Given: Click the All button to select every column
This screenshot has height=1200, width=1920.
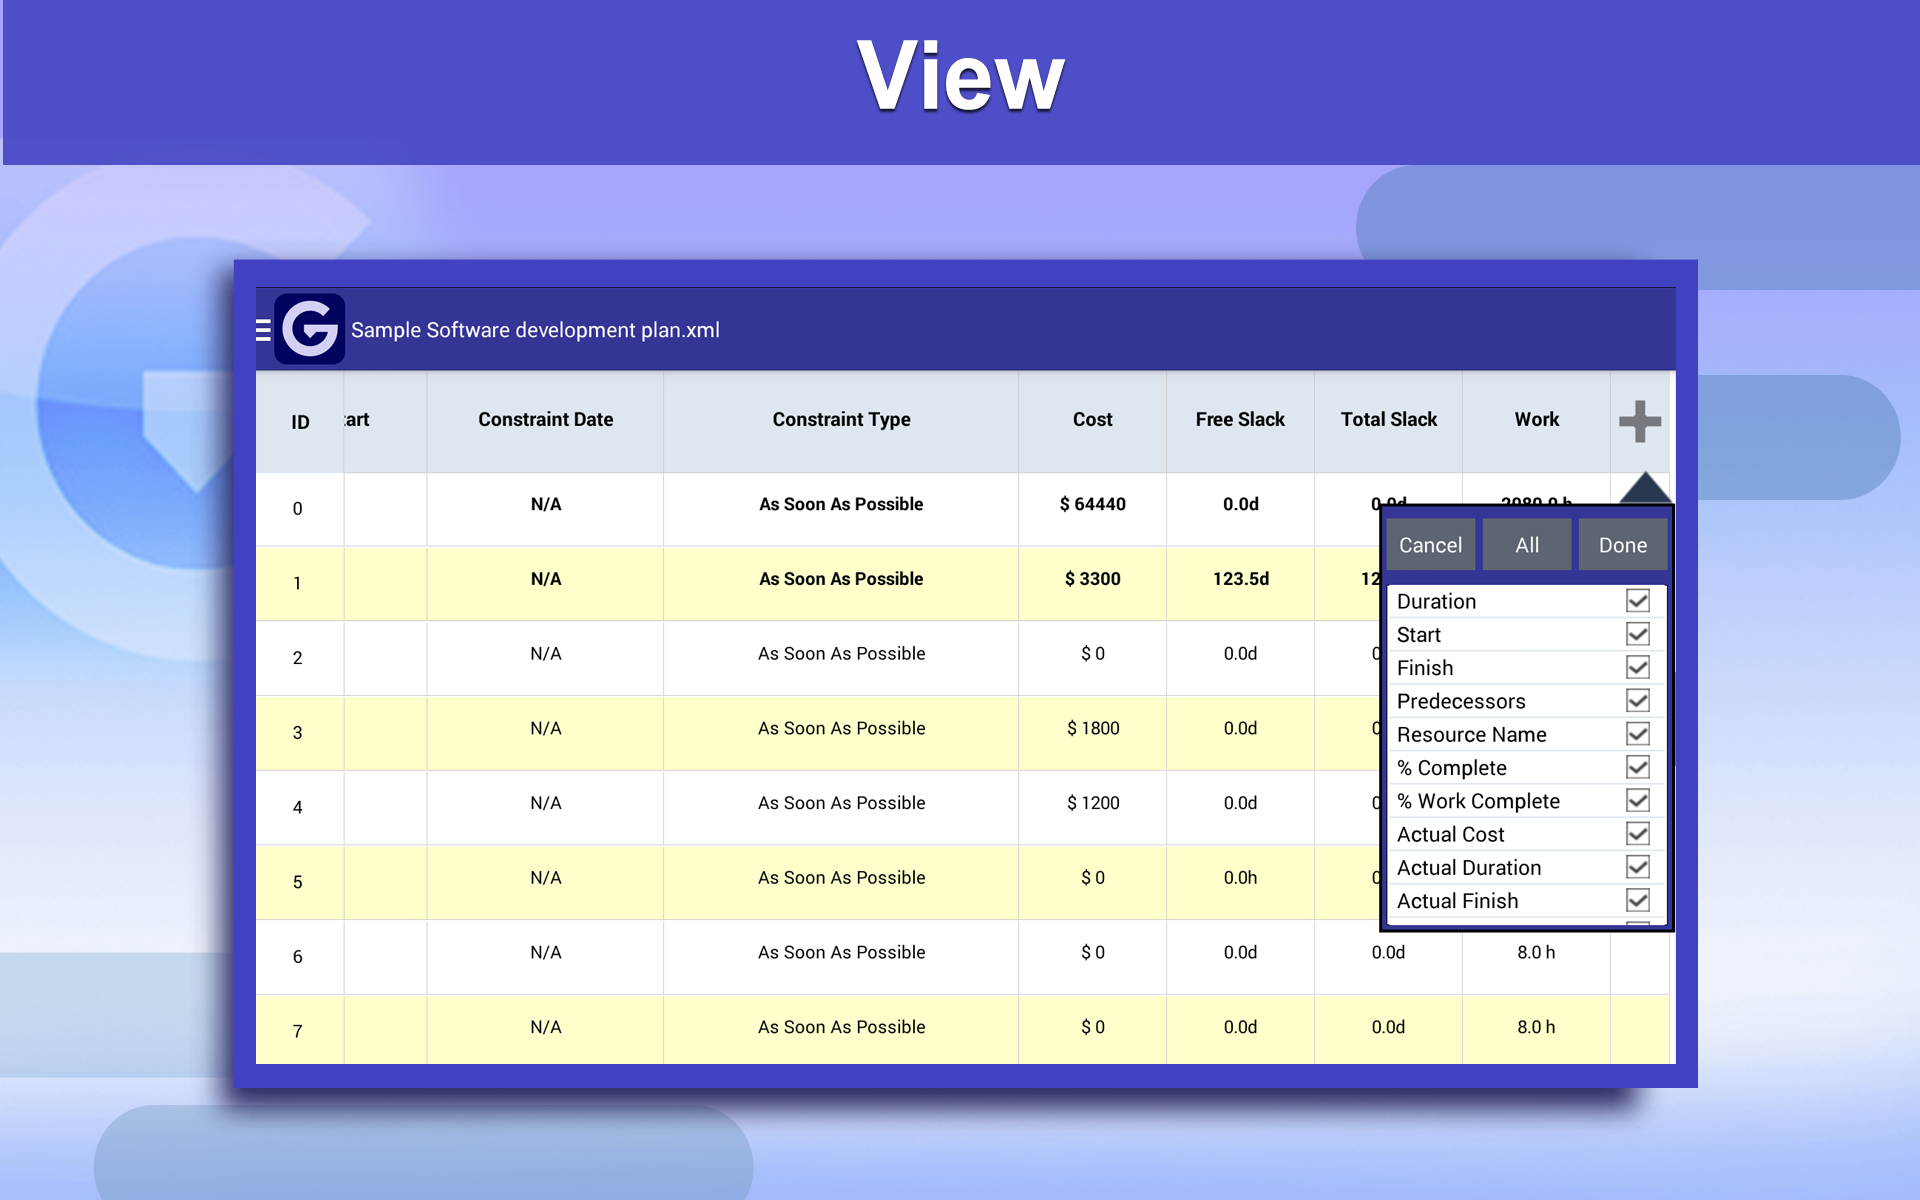Looking at the screenshot, I should click(x=1526, y=544).
